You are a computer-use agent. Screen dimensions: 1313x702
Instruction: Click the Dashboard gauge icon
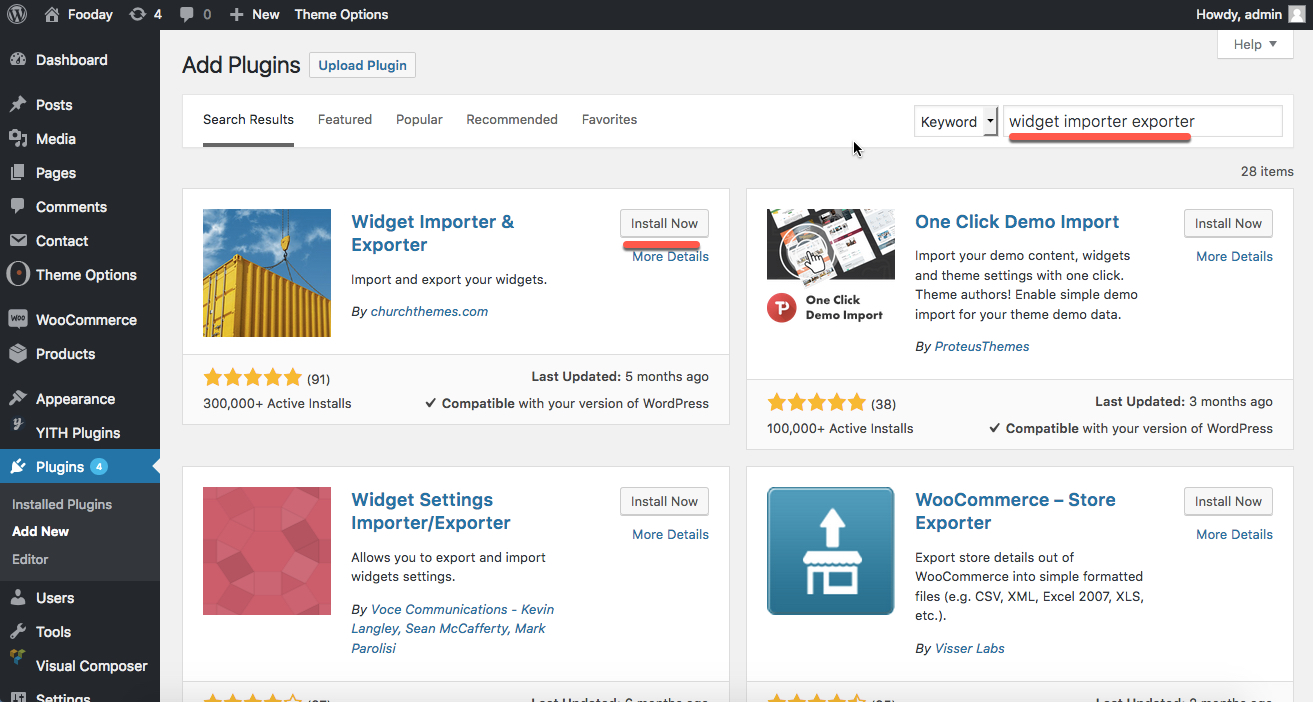(17, 60)
